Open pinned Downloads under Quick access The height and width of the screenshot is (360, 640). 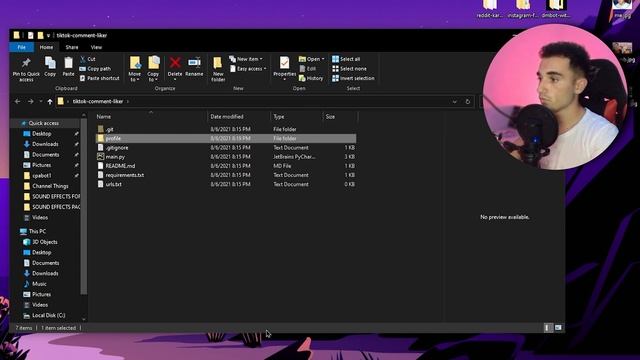pyautogui.click(x=45, y=144)
